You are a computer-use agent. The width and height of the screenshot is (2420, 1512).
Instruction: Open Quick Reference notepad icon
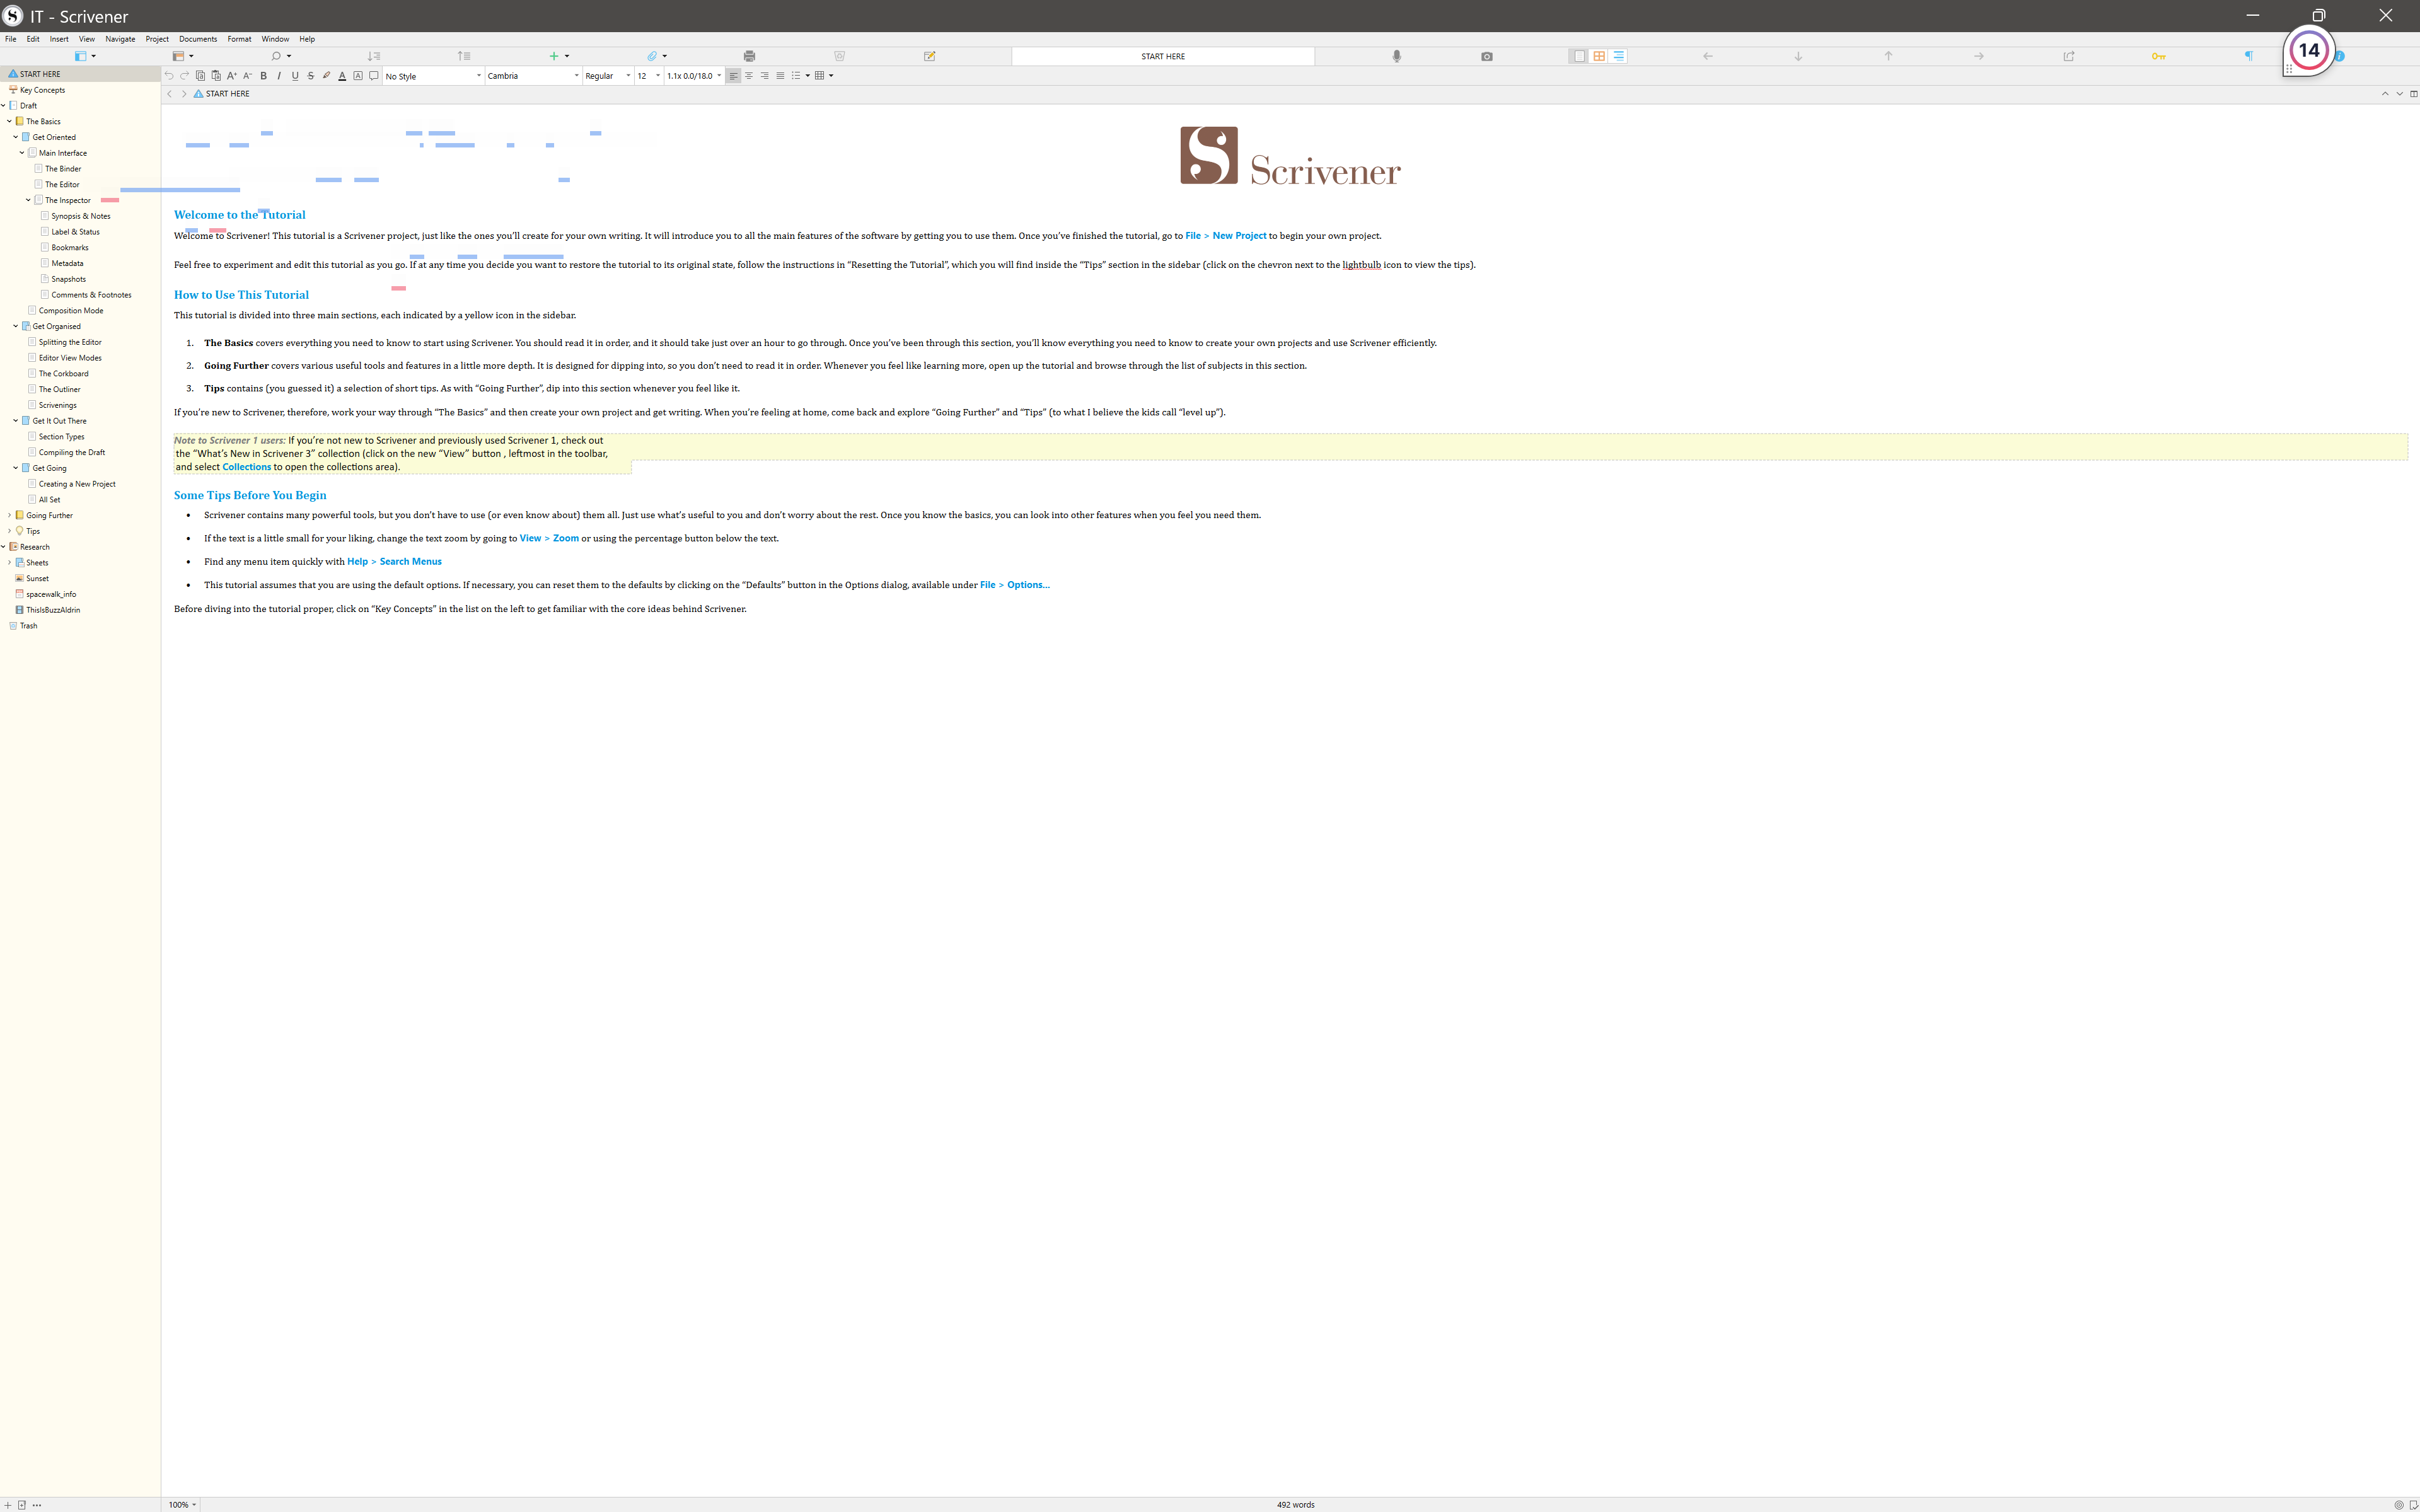(x=929, y=56)
